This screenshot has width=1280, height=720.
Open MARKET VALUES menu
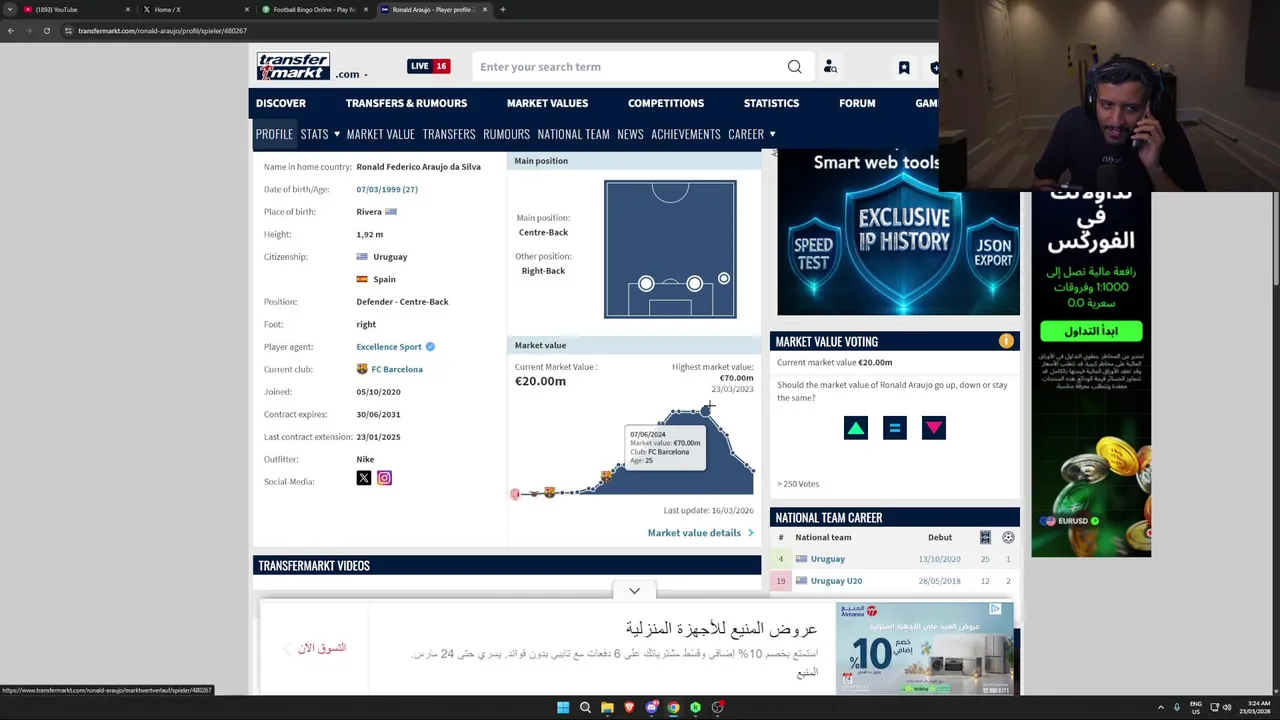pyautogui.click(x=547, y=103)
